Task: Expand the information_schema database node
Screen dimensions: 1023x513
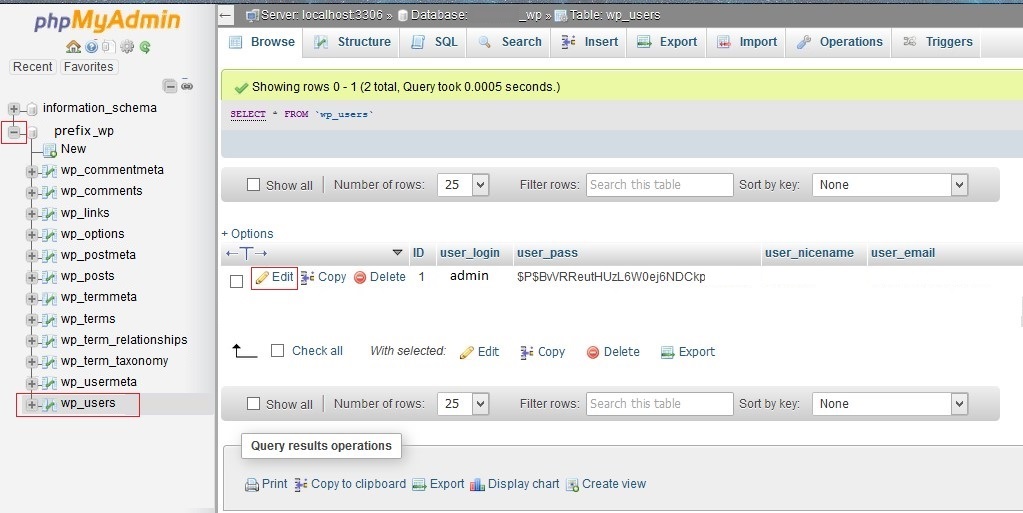Action: click(x=14, y=109)
